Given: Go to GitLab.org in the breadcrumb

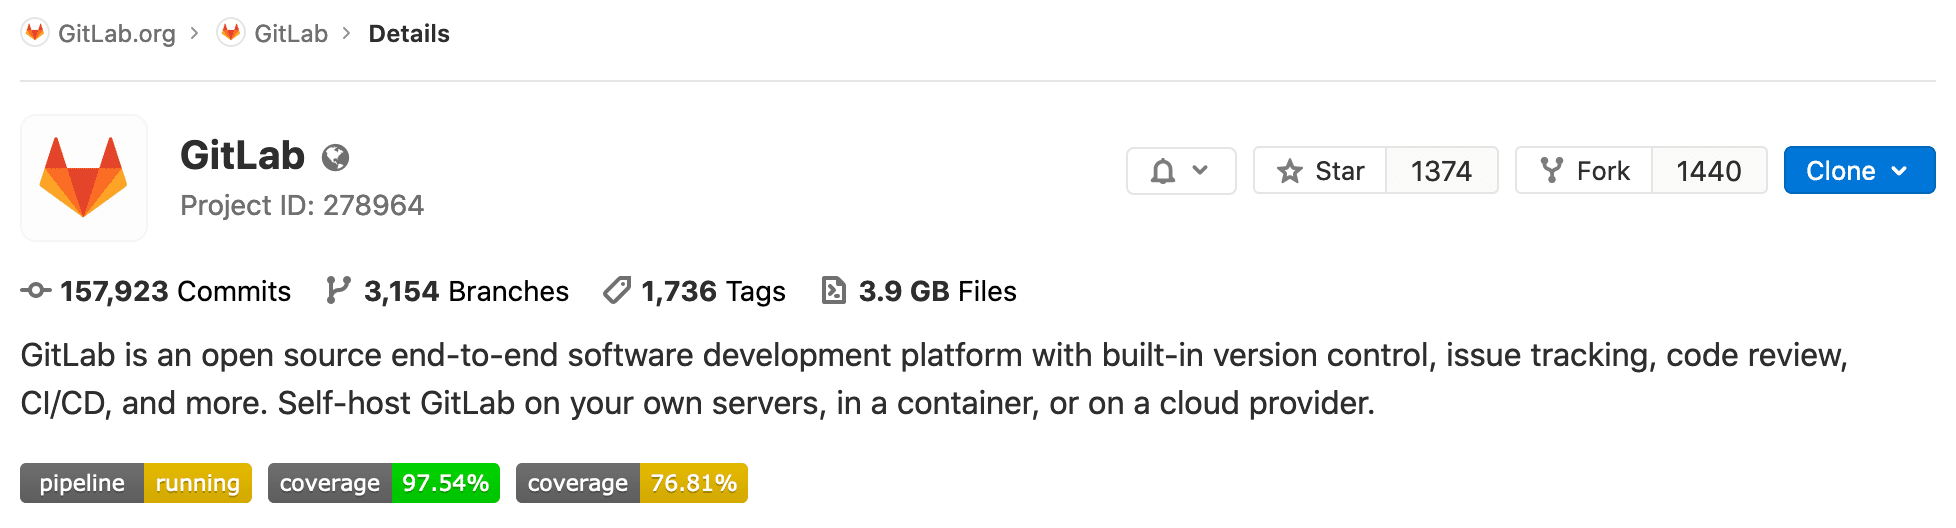Looking at the screenshot, I should click(x=116, y=33).
